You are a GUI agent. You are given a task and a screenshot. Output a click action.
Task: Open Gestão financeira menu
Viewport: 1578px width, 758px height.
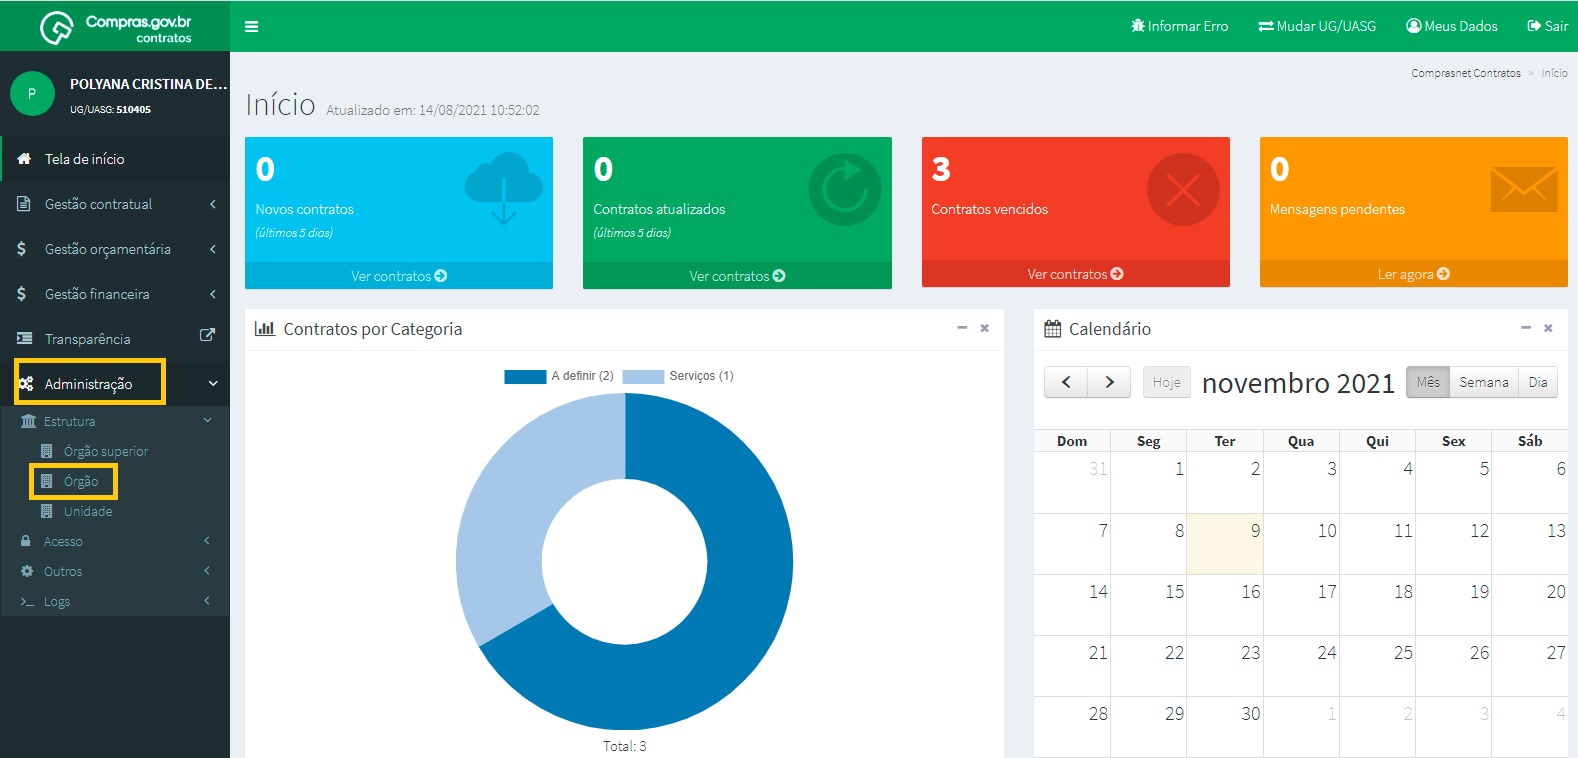(115, 294)
